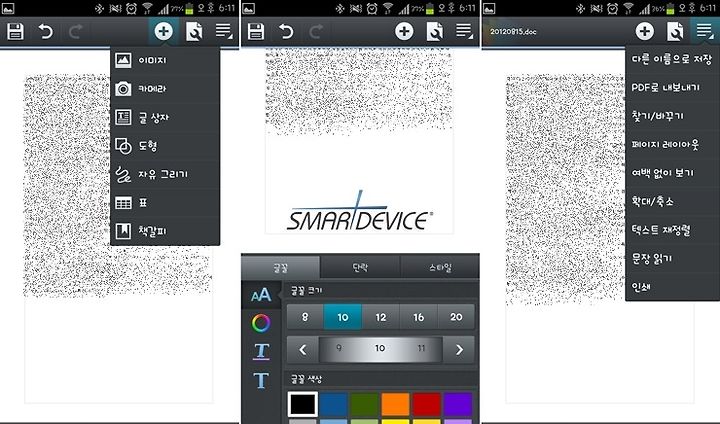Choose the black font color swatch
Image resolution: width=720 pixels, height=424 pixels.
coord(302,404)
